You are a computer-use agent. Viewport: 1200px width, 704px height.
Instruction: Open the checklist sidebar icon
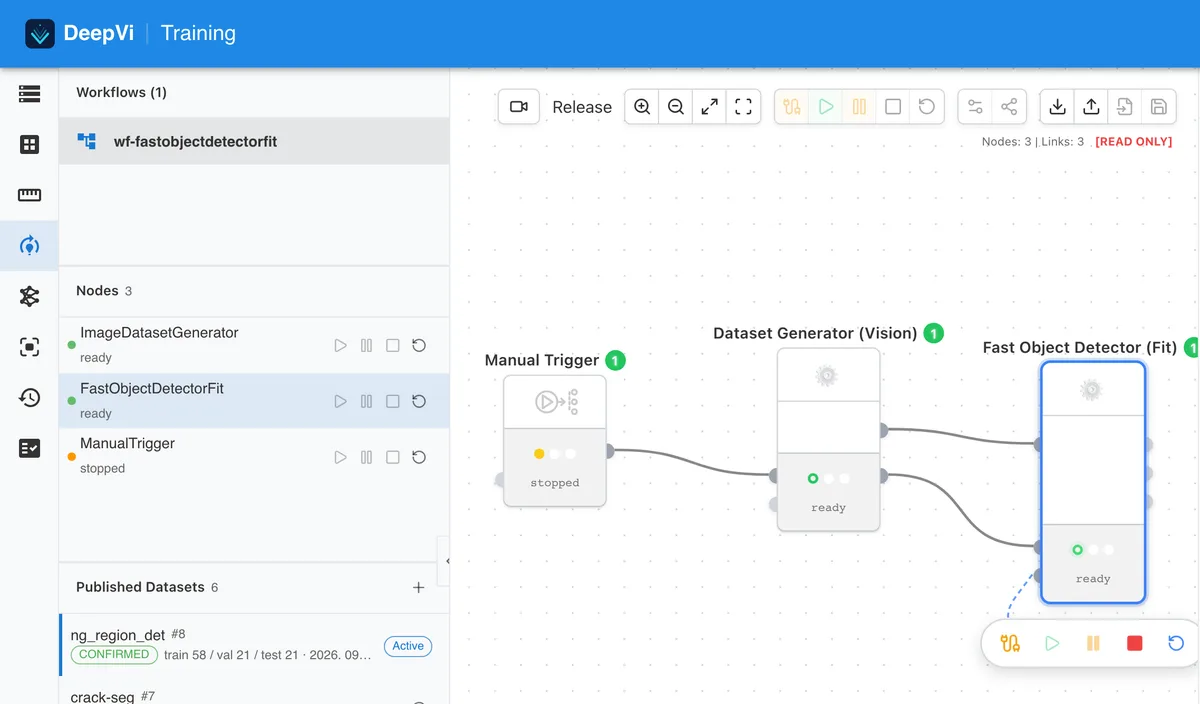pos(29,448)
